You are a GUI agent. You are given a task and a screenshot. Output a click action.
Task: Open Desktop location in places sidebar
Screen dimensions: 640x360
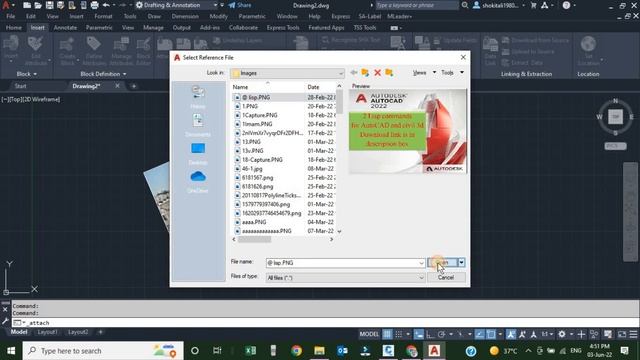click(198, 153)
